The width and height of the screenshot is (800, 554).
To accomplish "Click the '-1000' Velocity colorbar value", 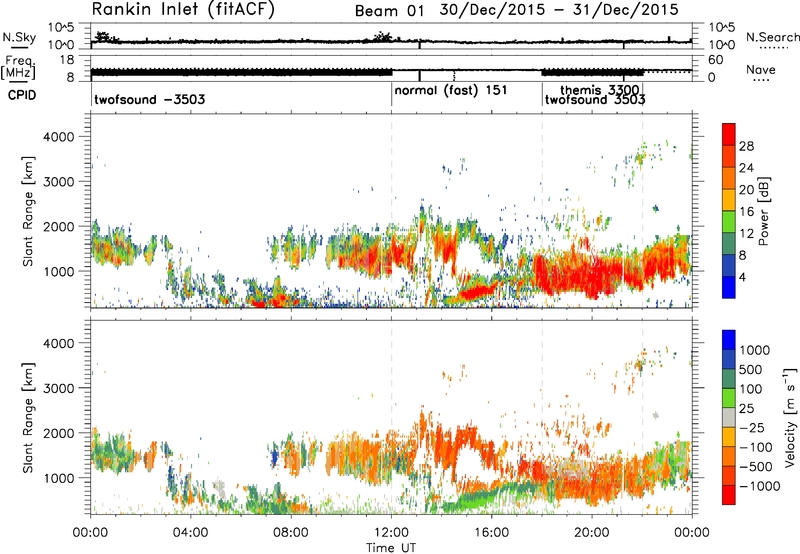I will tap(759, 486).
